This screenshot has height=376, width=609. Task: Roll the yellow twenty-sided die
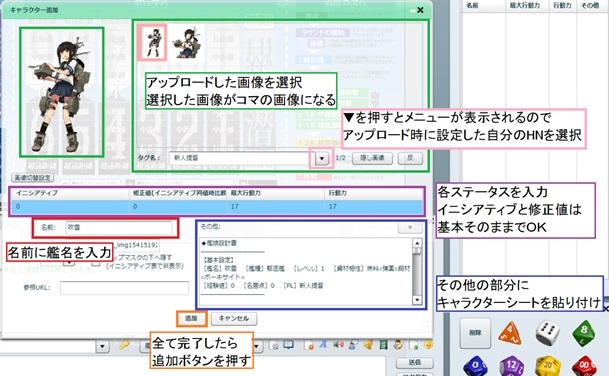548,366
